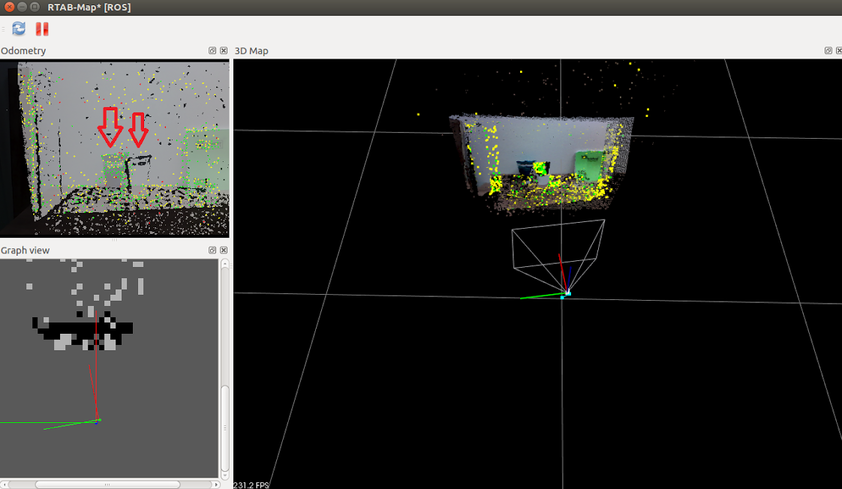Click the Graph view scroll left arrow
This screenshot has height=489, width=842.
5,484
